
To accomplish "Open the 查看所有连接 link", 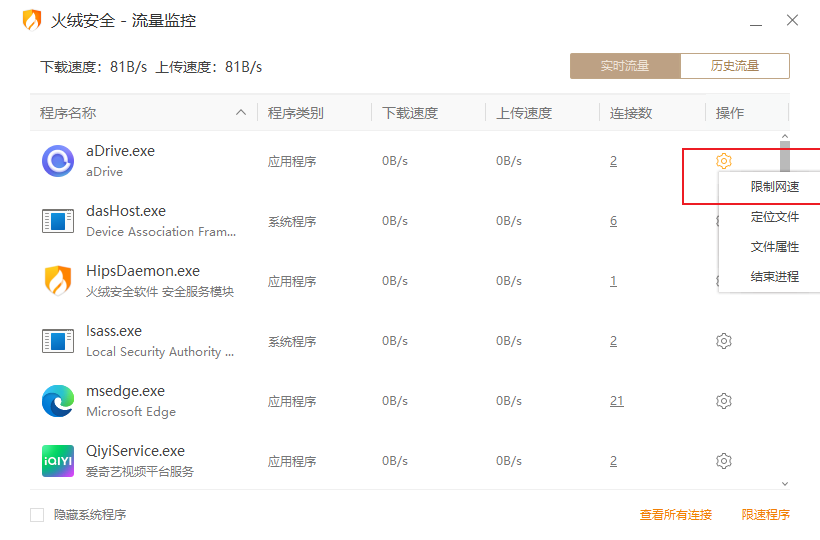I will 676,515.
